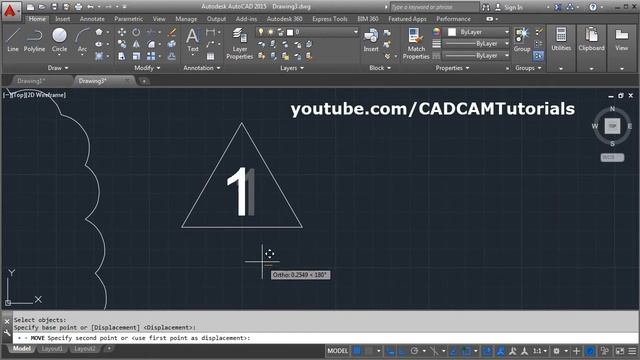
Task: Toggle polar tracking in status bar
Action: (415, 351)
